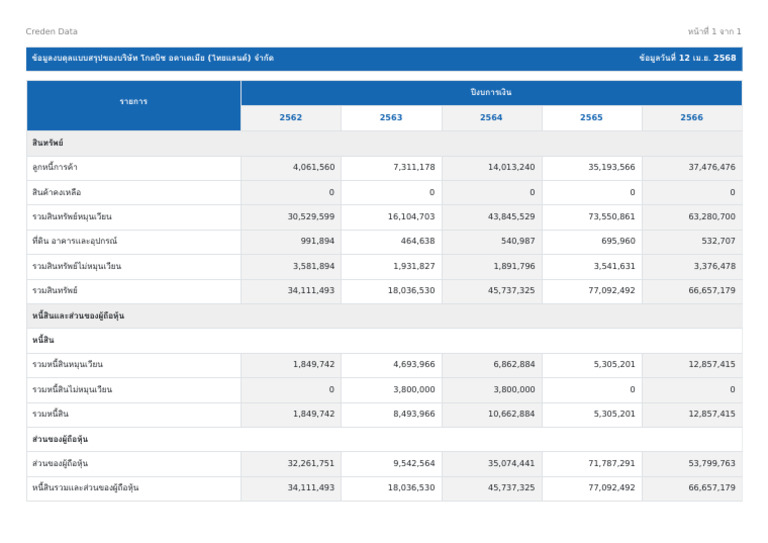
Task: Select the date label ข้อมูลวันที่ 12 เม.ย. 2568
Action: point(687,59)
